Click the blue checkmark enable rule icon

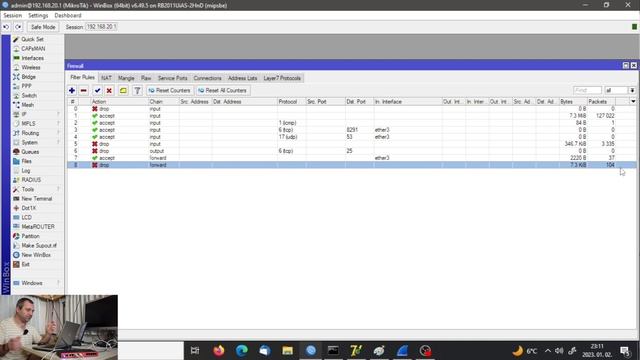[97, 90]
